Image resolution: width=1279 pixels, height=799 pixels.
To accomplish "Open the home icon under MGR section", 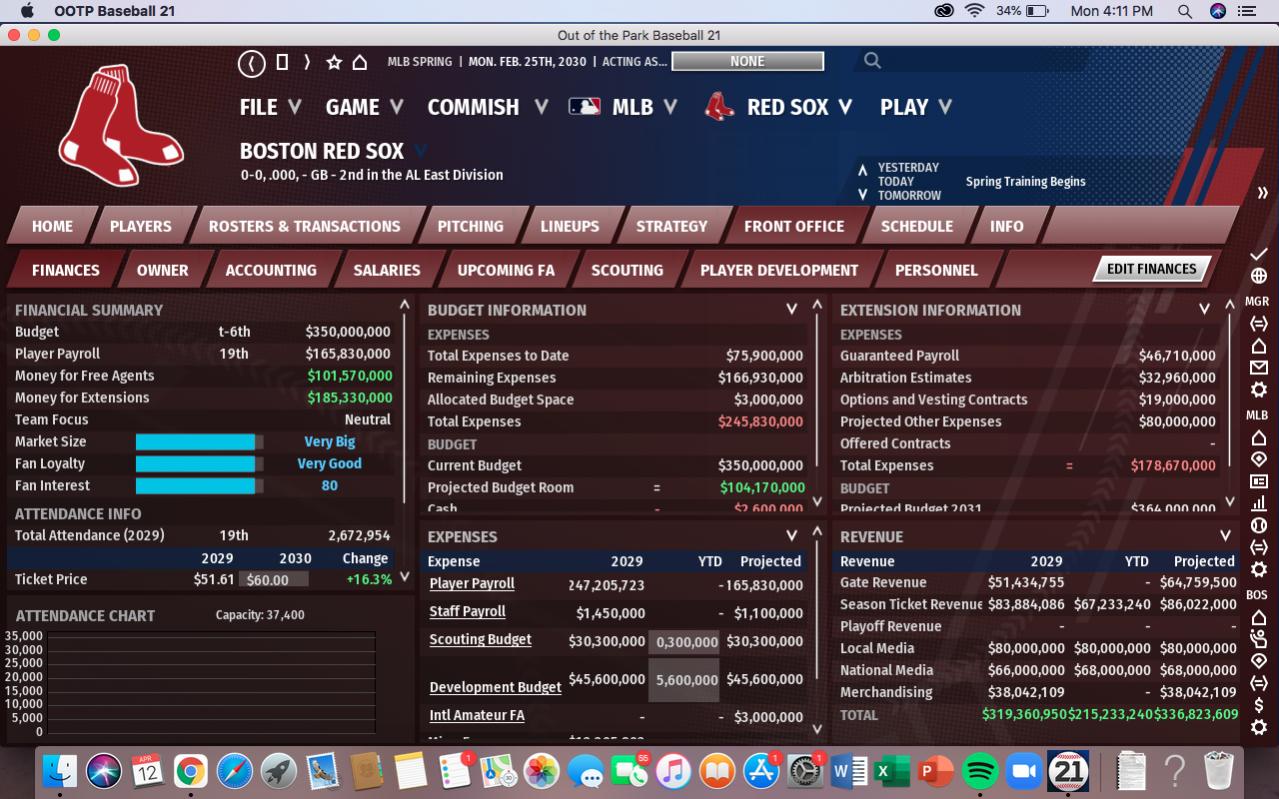I will pyautogui.click(x=1259, y=346).
